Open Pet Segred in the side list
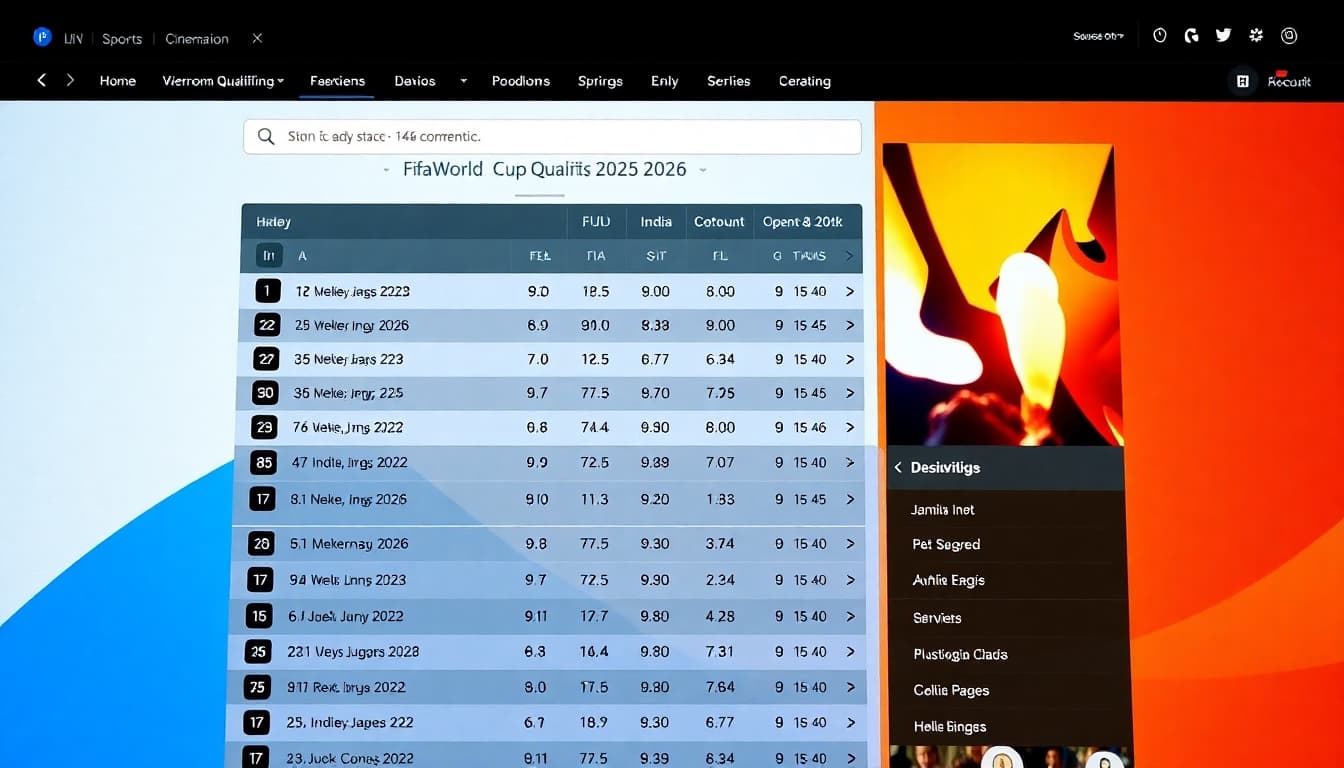 click(x=946, y=545)
